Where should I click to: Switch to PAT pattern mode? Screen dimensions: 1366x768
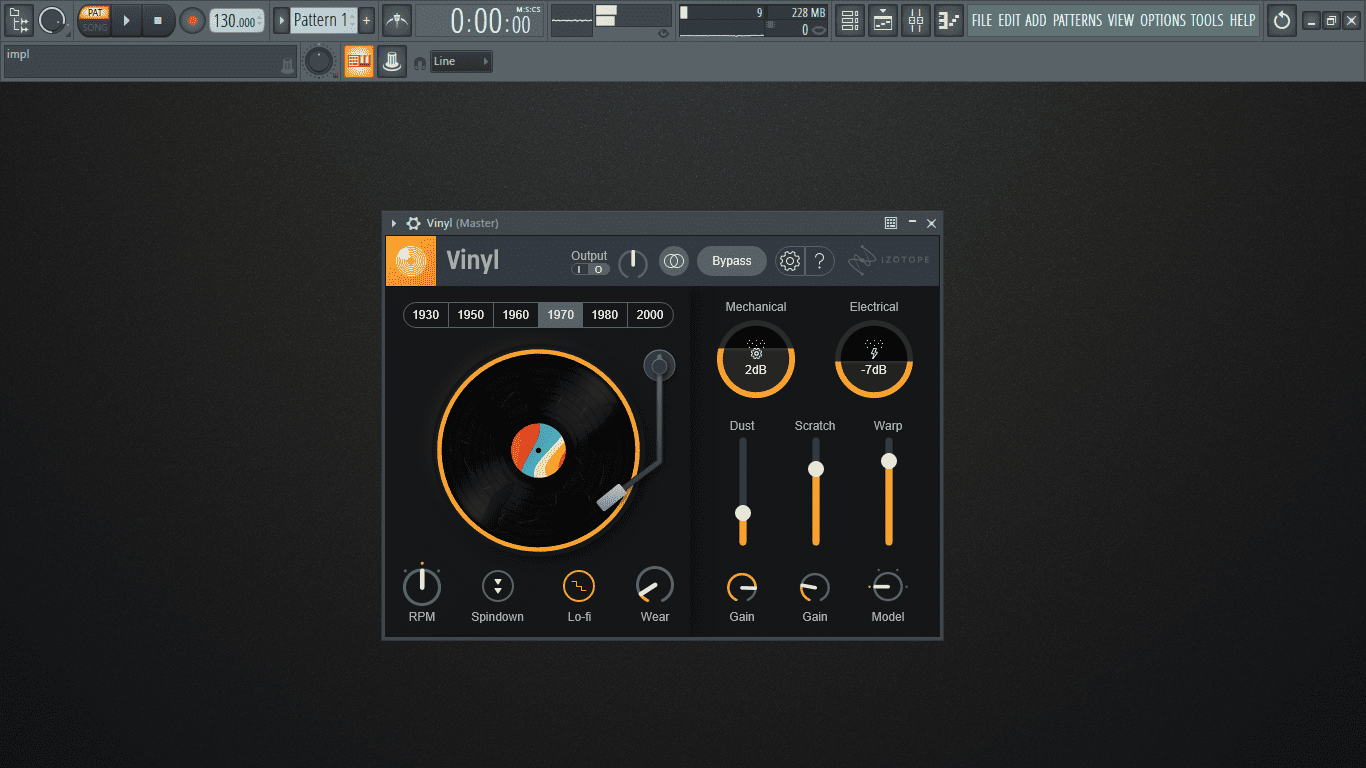[95, 13]
